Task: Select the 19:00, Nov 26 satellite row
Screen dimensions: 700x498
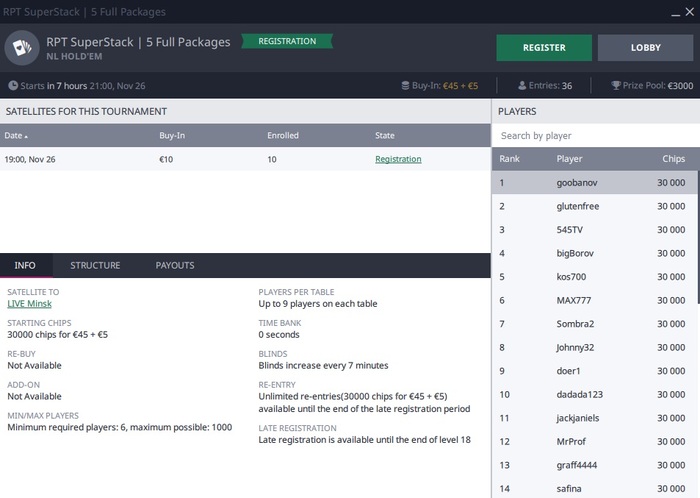Action: click(x=245, y=159)
